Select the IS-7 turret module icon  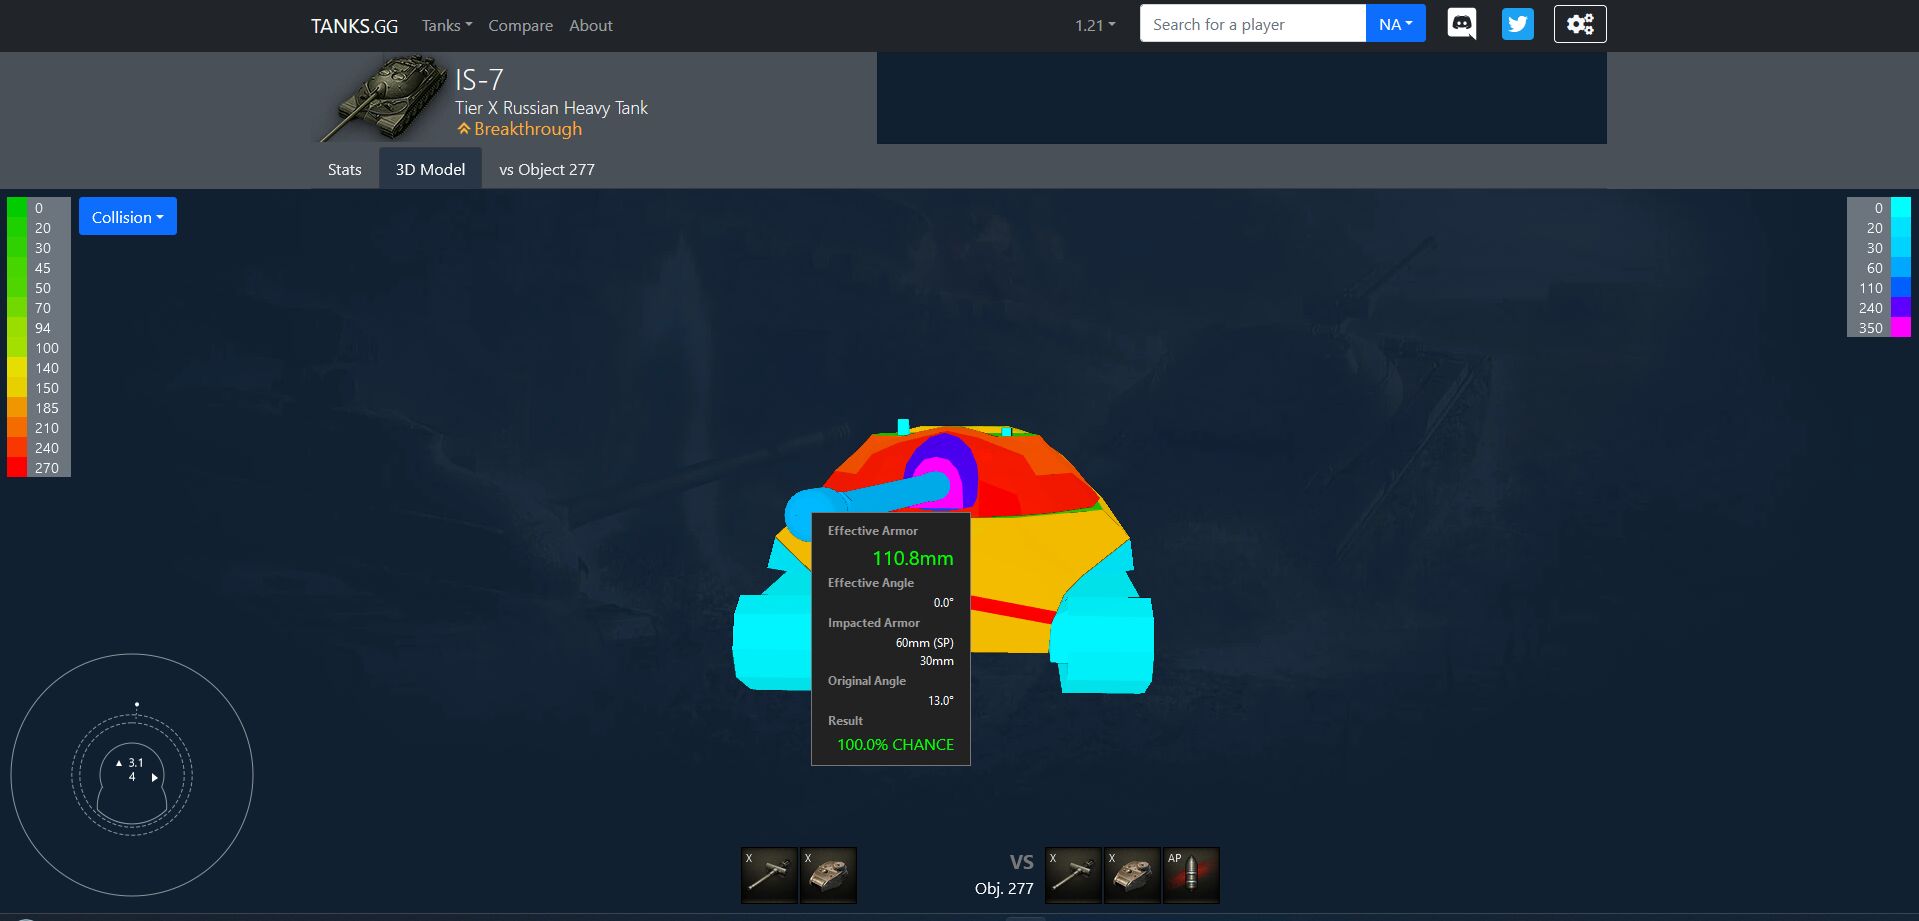pos(828,875)
